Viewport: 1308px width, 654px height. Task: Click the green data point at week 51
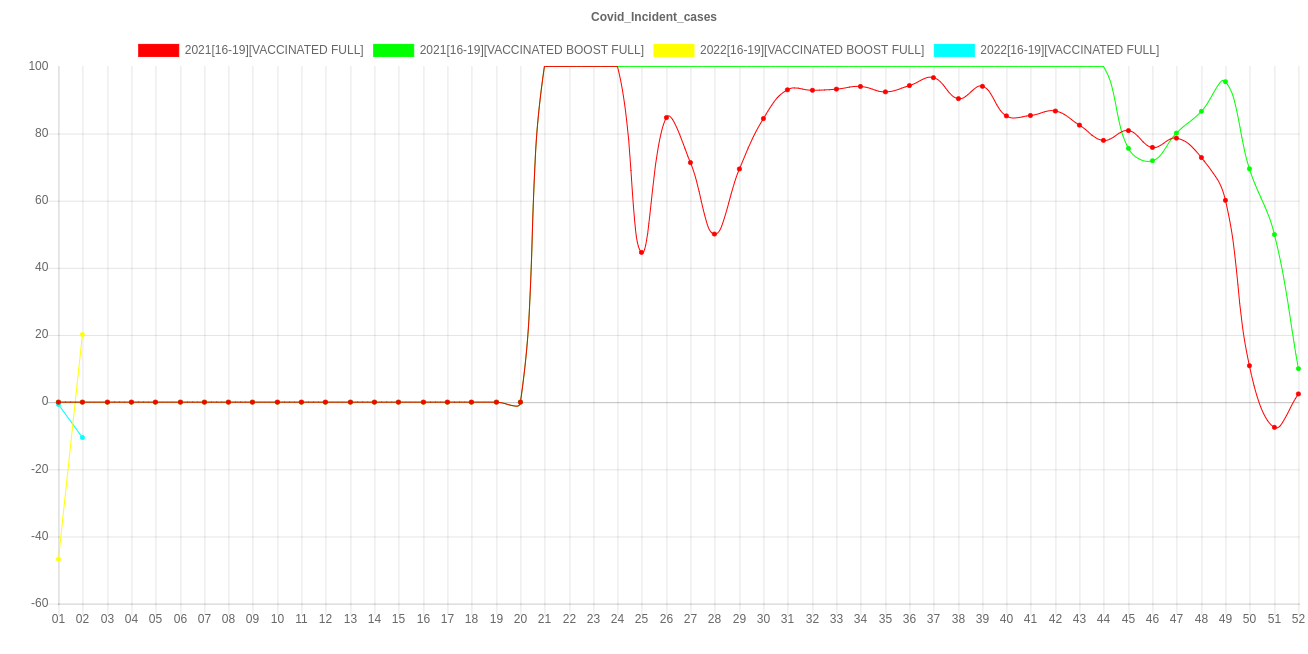pyautogui.click(x=1274, y=234)
